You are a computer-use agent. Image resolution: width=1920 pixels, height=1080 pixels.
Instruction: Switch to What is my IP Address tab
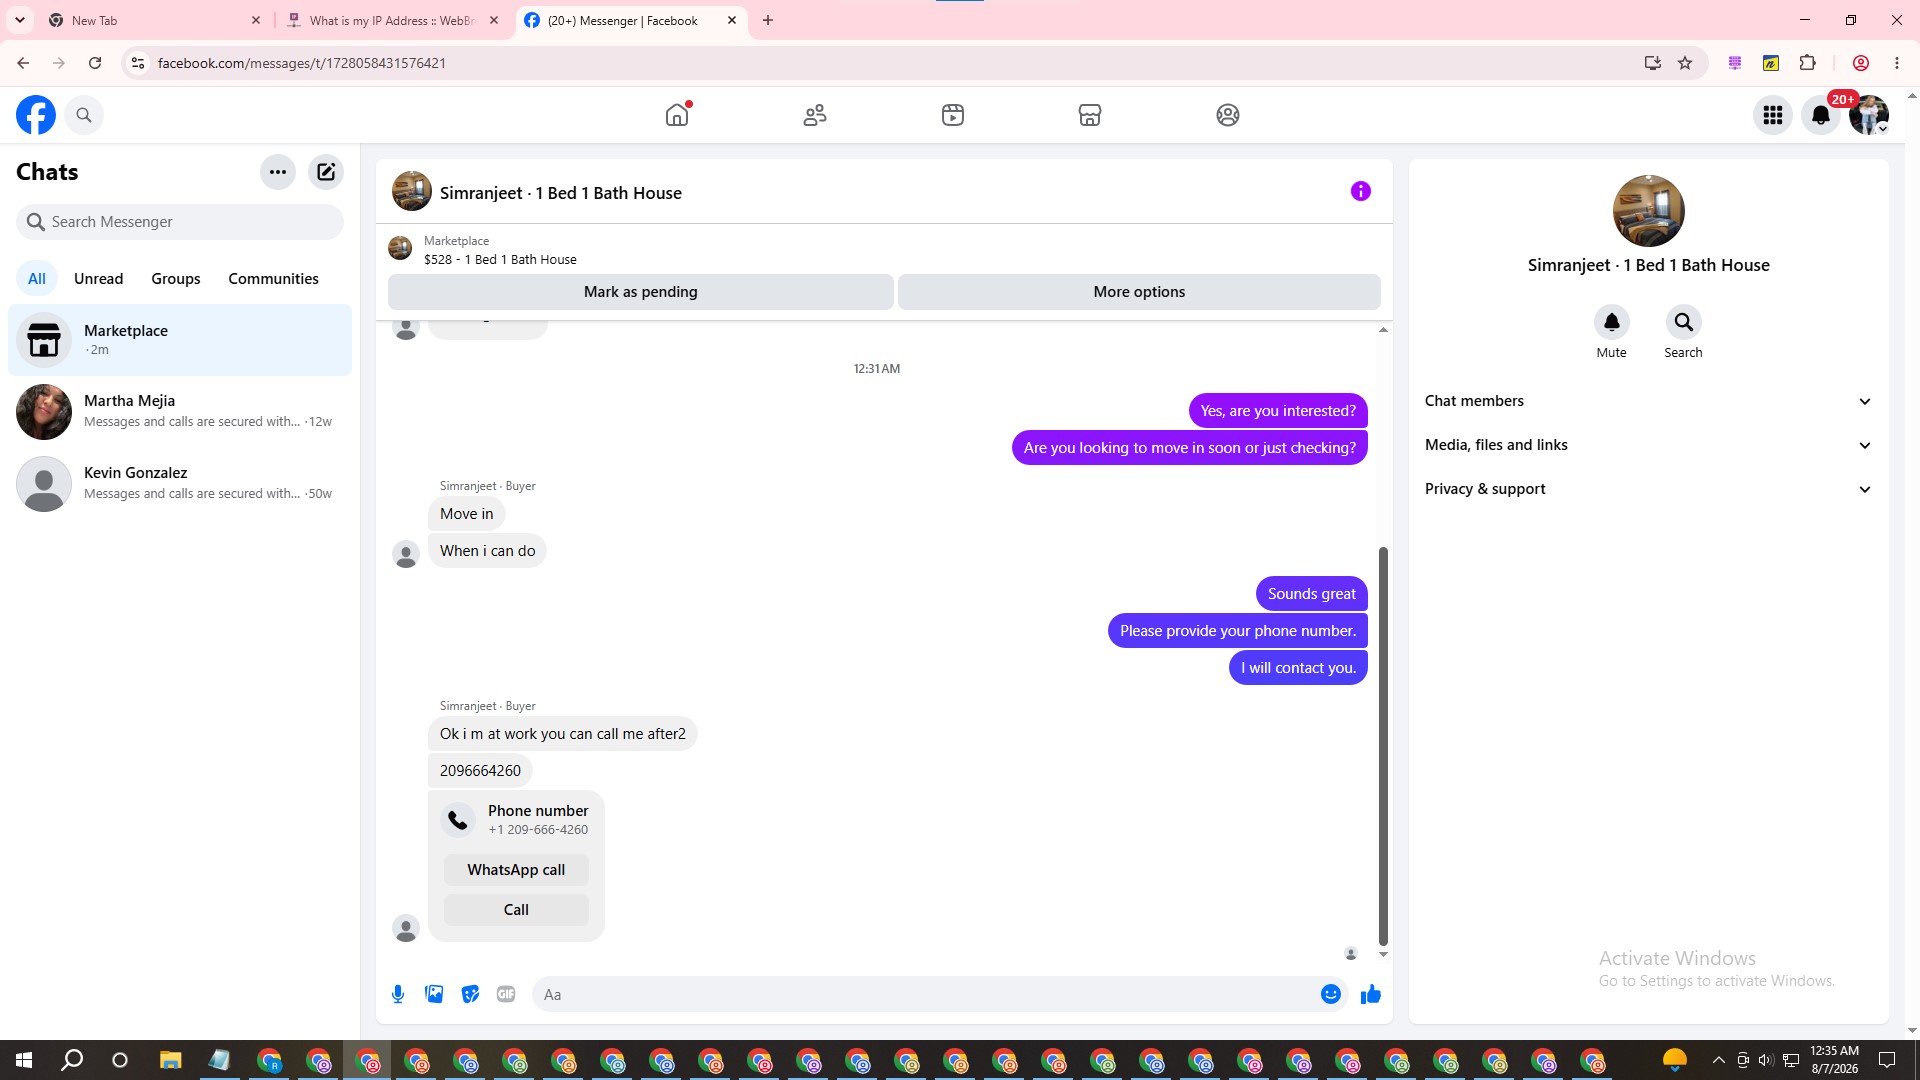pos(392,20)
